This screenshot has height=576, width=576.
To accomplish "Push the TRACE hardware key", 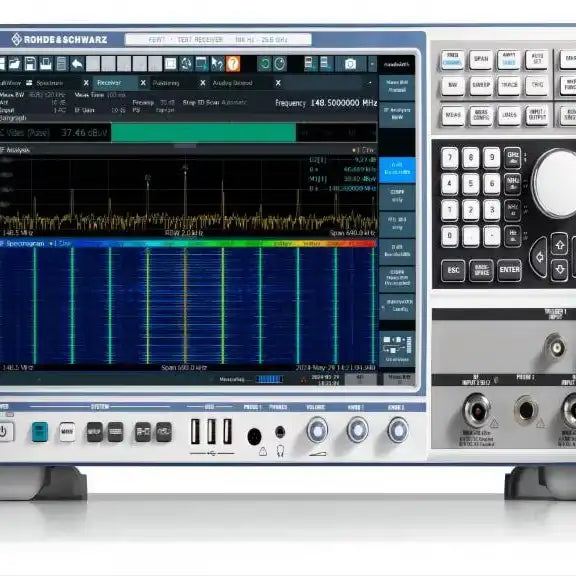I will point(509,85).
